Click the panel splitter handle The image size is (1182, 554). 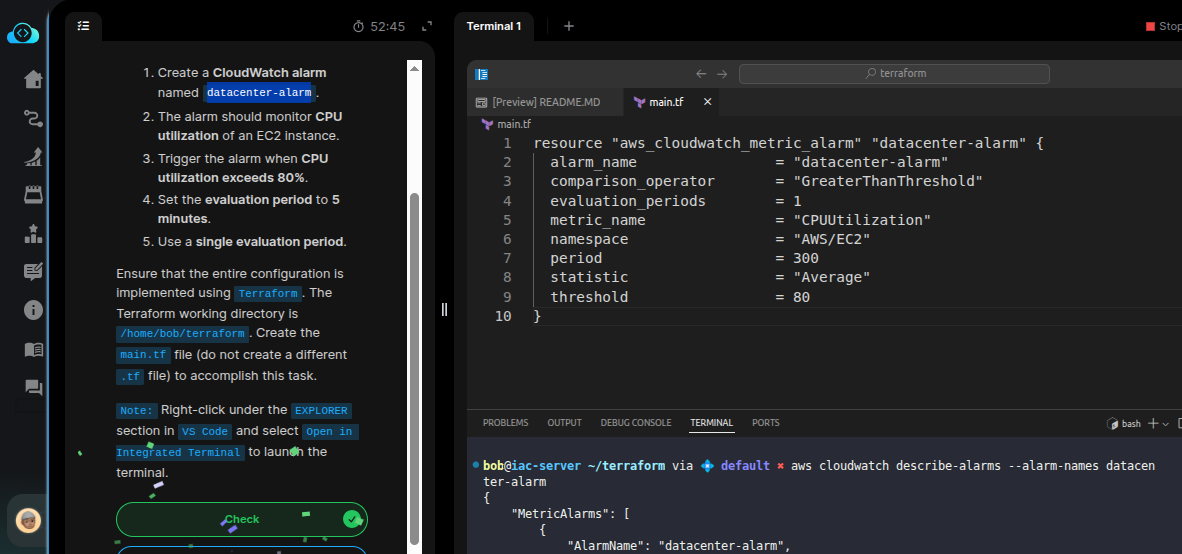(x=444, y=309)
